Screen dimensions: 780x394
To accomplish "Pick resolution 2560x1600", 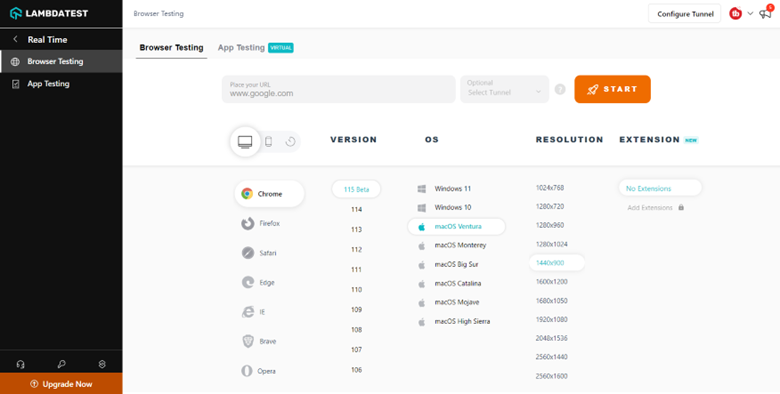I will click(552, 376).
